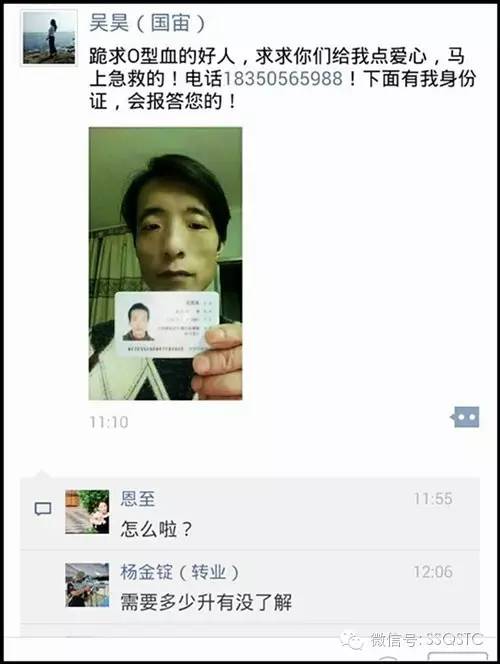Viewport: 500px width, 664px height.
Task: Enlarge the posted photo of the man
Action: click(165, 263)
